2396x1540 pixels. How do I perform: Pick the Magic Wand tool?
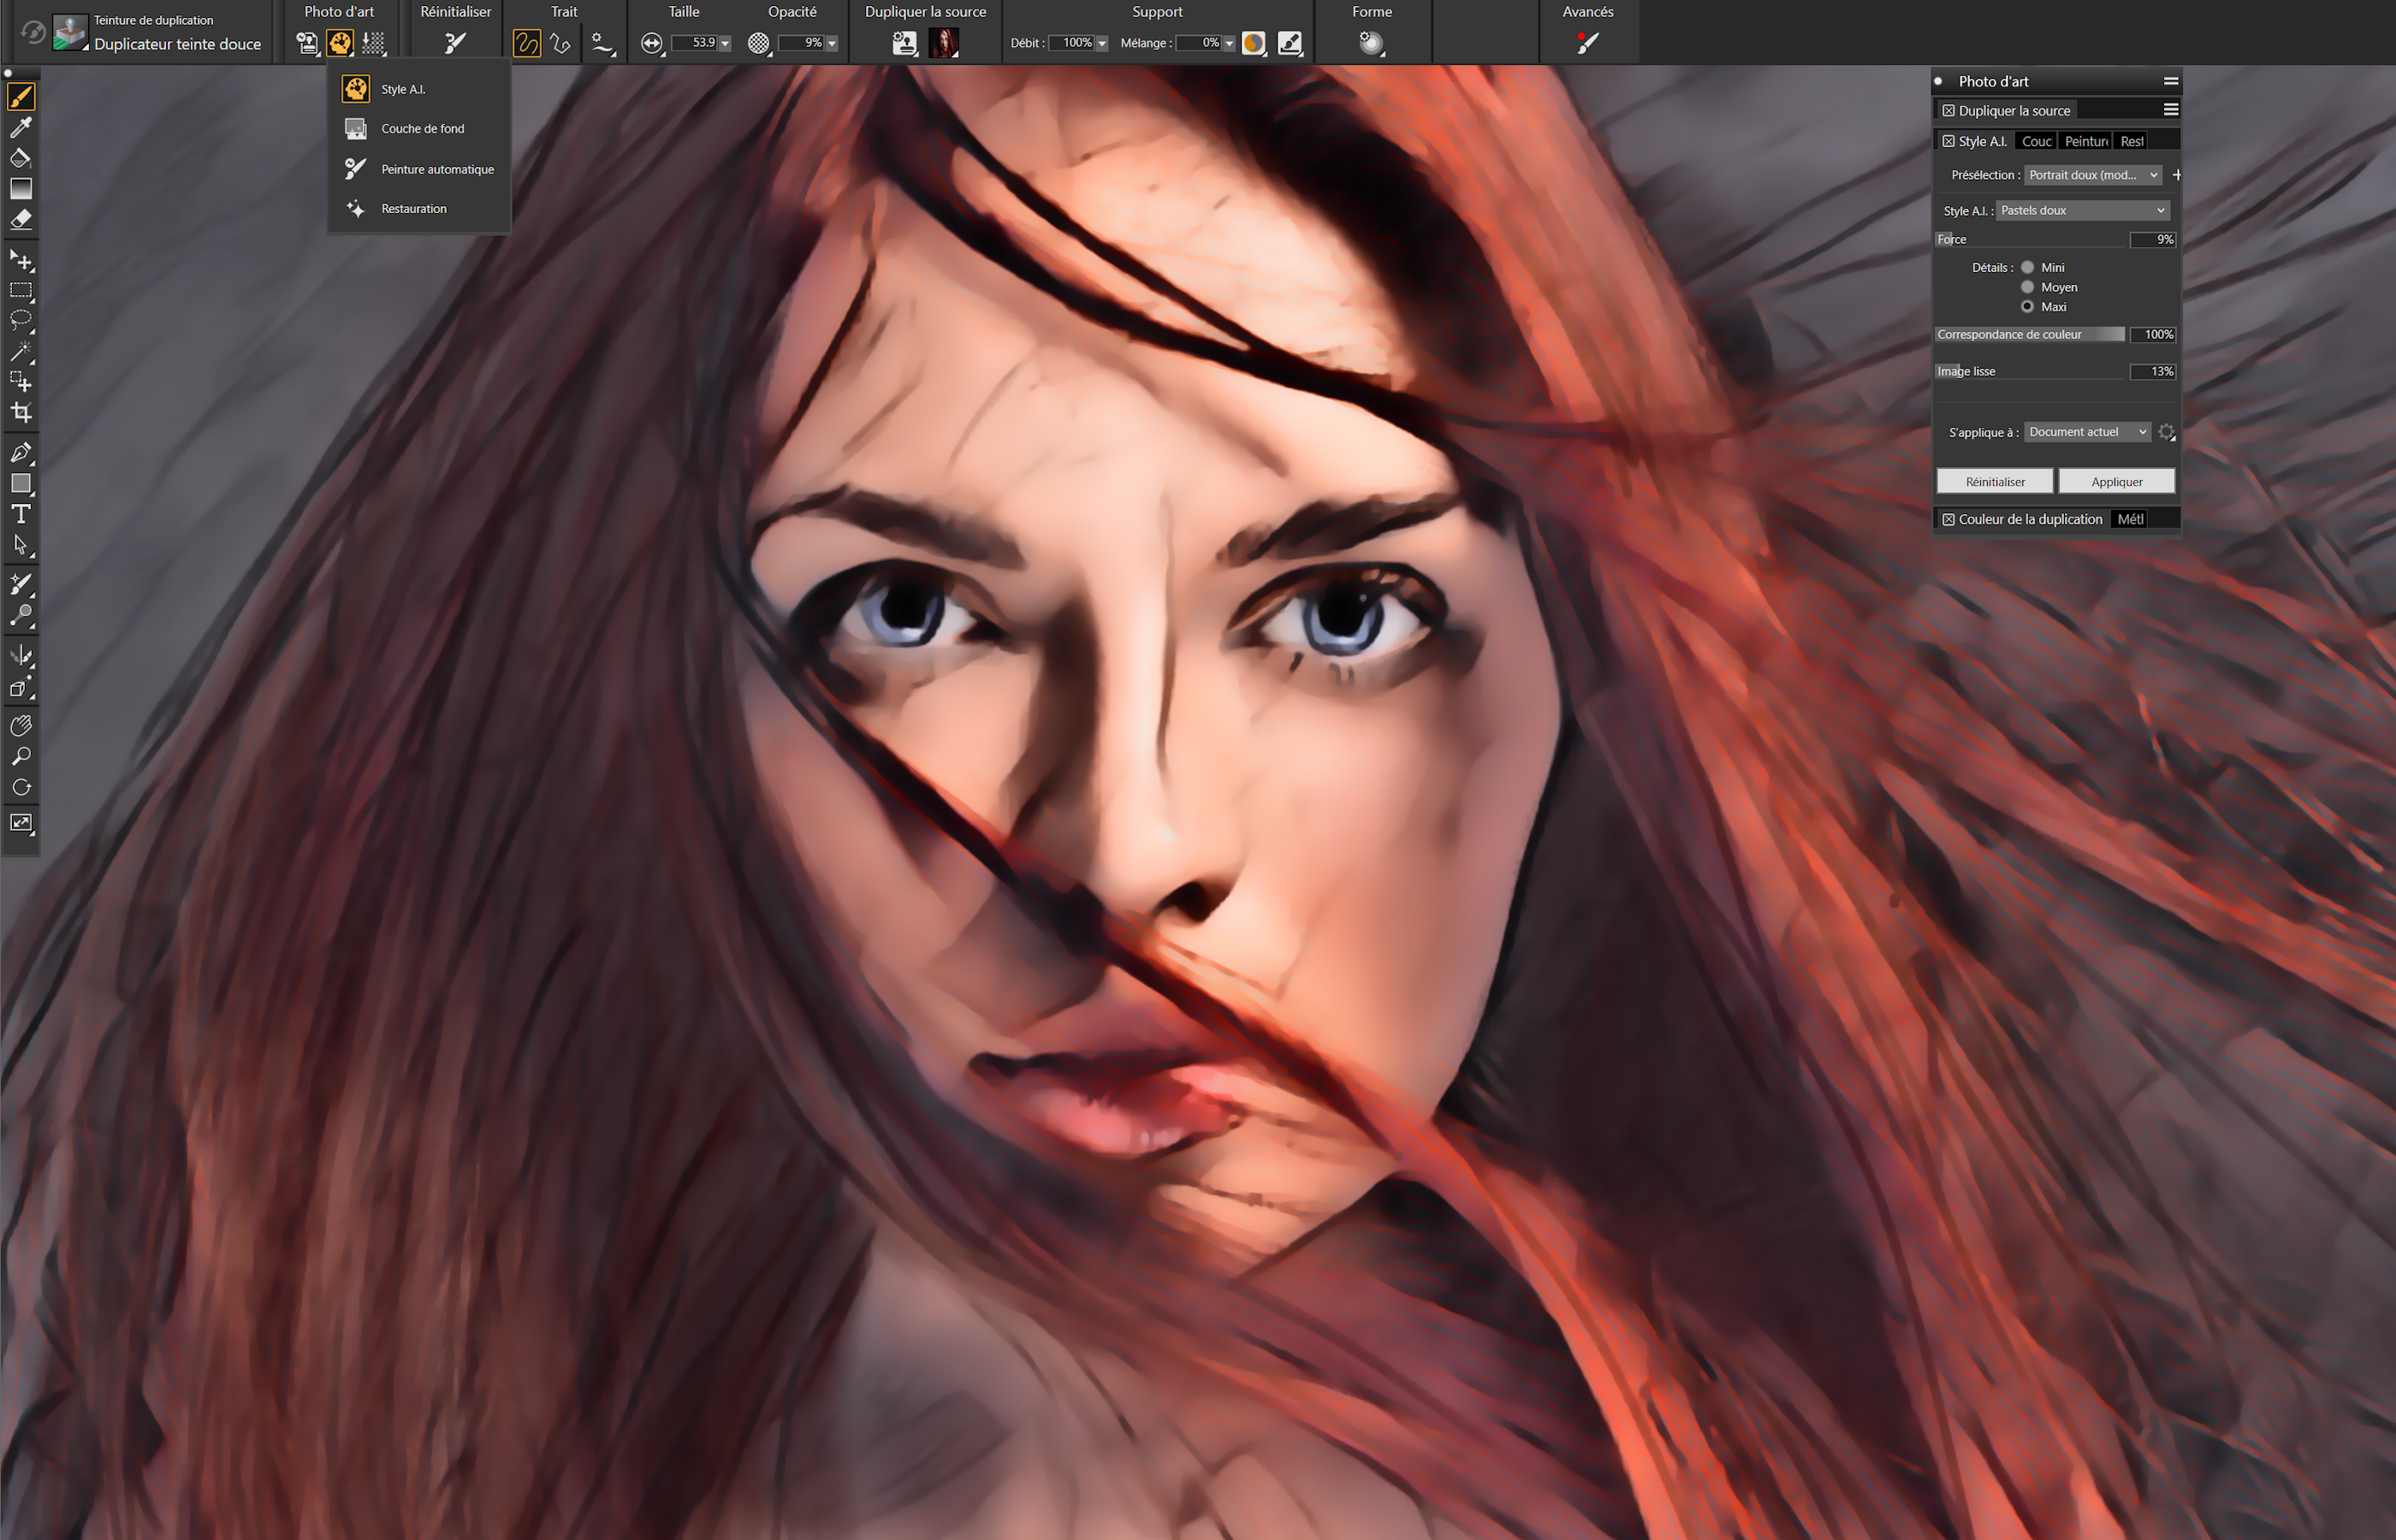point(21,351)
